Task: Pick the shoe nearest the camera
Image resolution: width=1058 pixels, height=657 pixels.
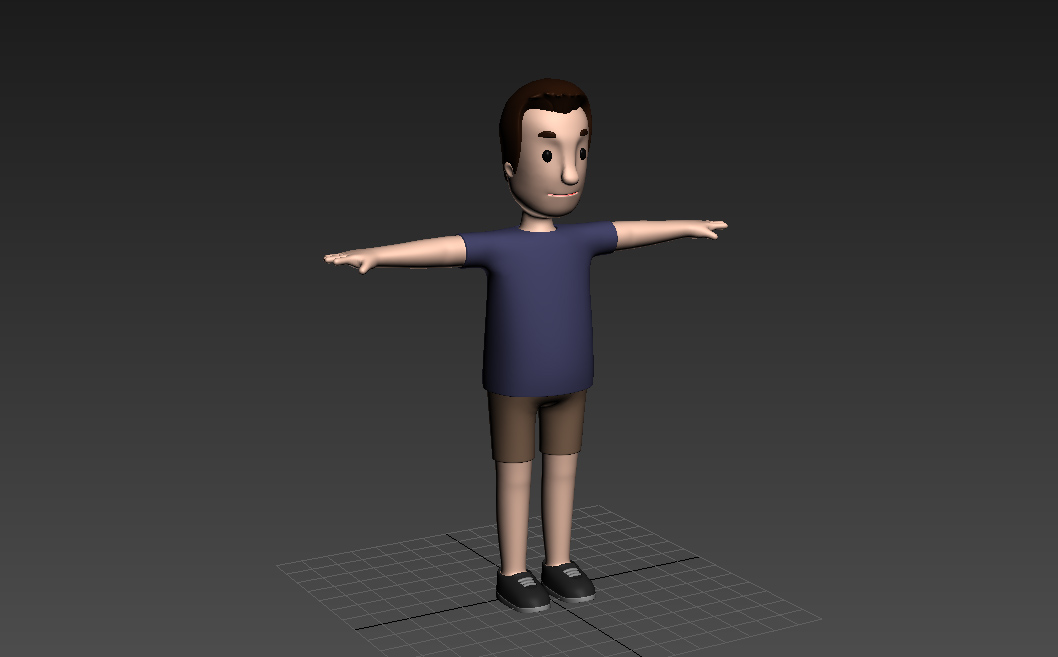Action: (x=522, y=591)
